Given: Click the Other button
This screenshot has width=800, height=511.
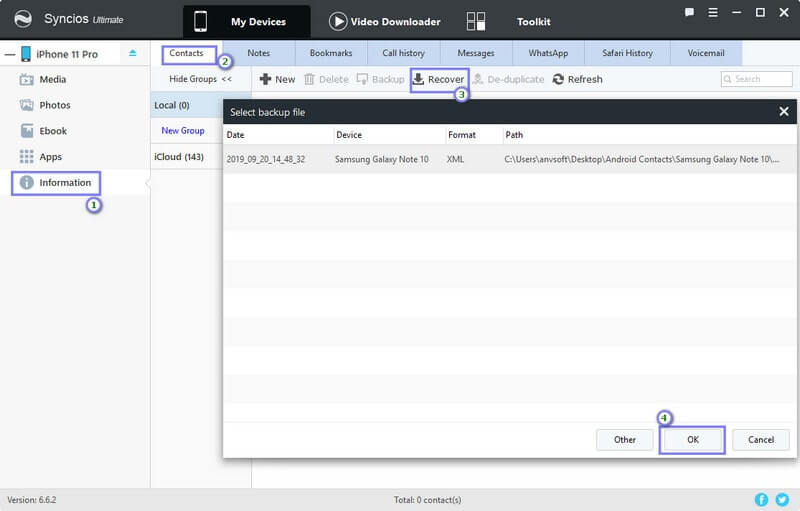Looking at the screenshot, I should coord(624,440).
